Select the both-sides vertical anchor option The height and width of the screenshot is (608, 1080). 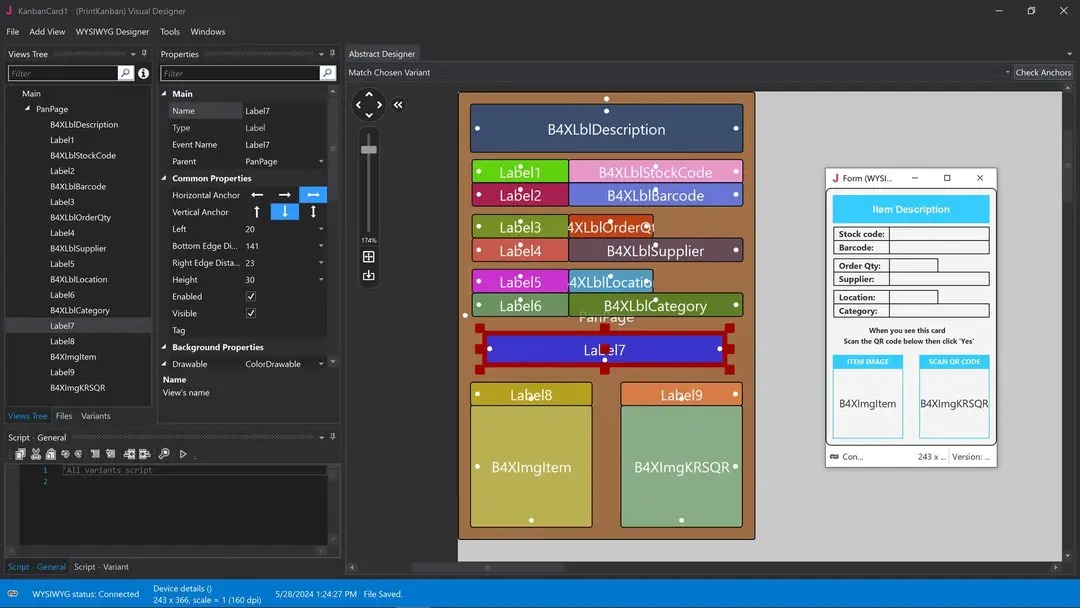(313, 212)
